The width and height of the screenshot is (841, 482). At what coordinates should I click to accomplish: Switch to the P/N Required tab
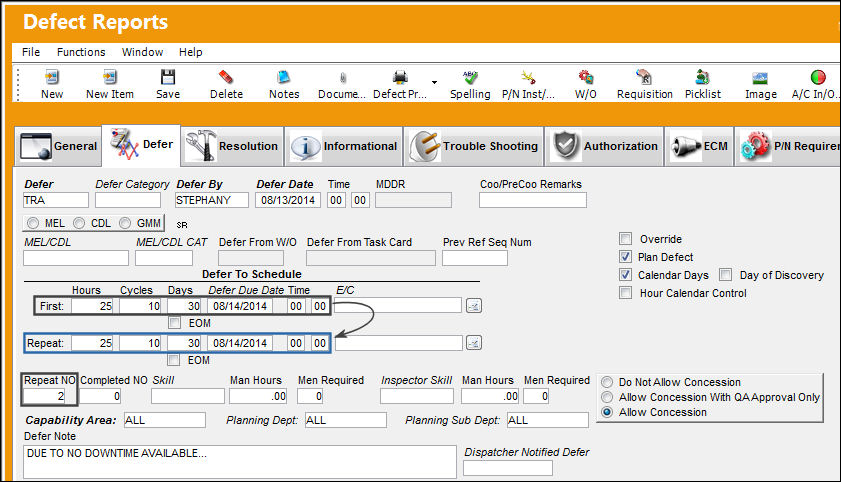(x=787, y=146)
